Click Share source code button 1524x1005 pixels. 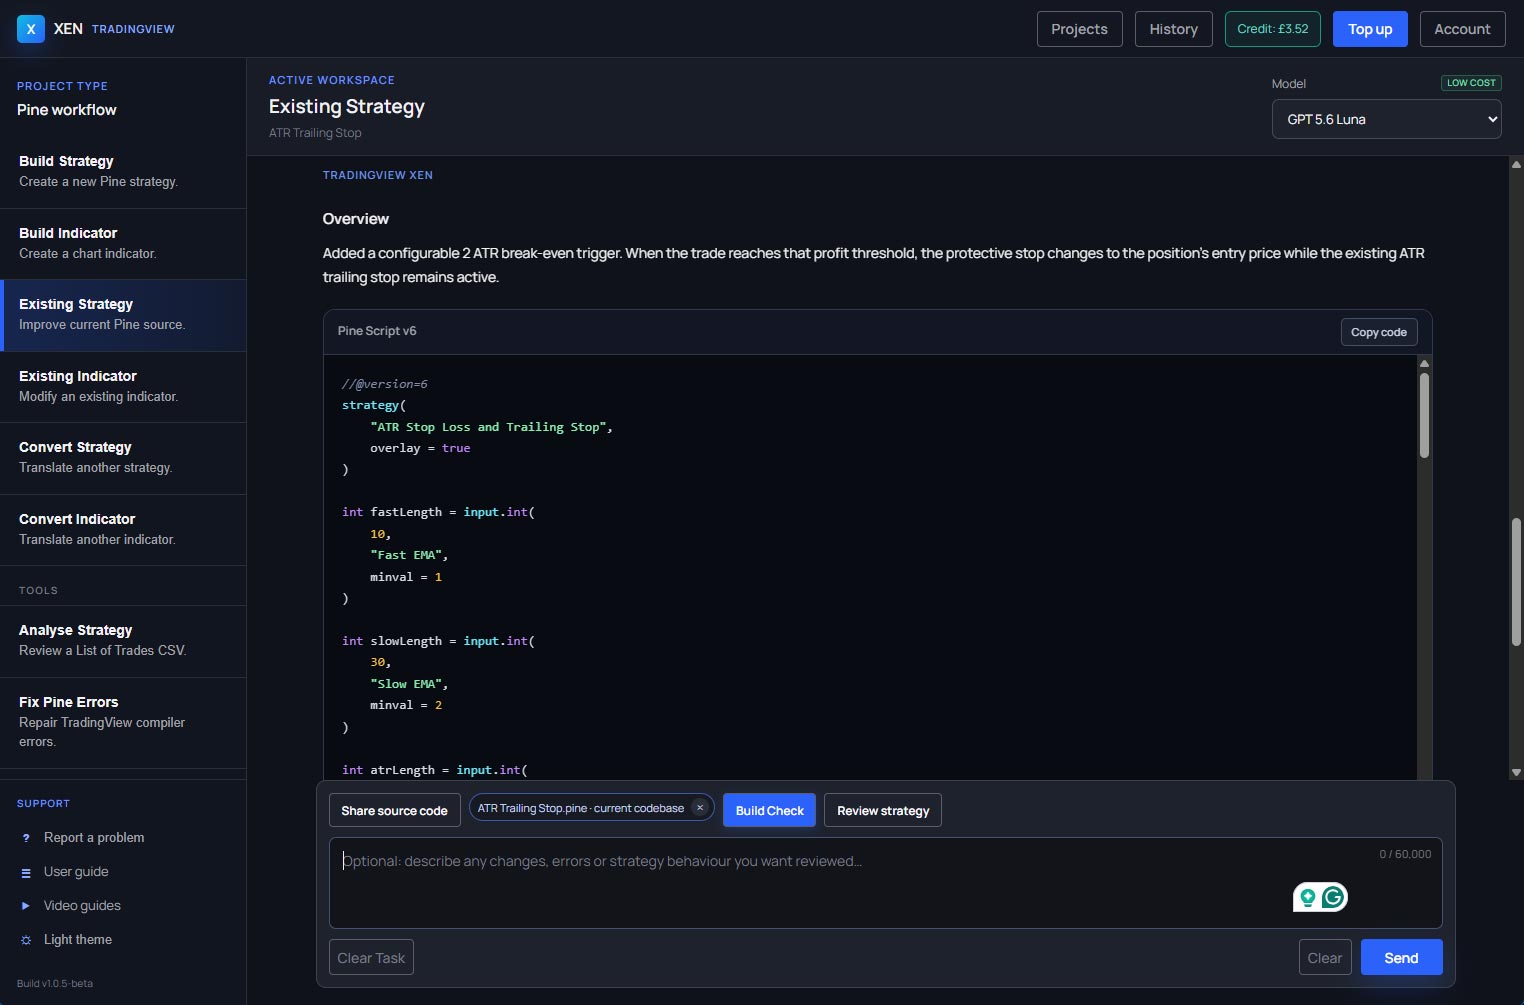click(394, 810)
